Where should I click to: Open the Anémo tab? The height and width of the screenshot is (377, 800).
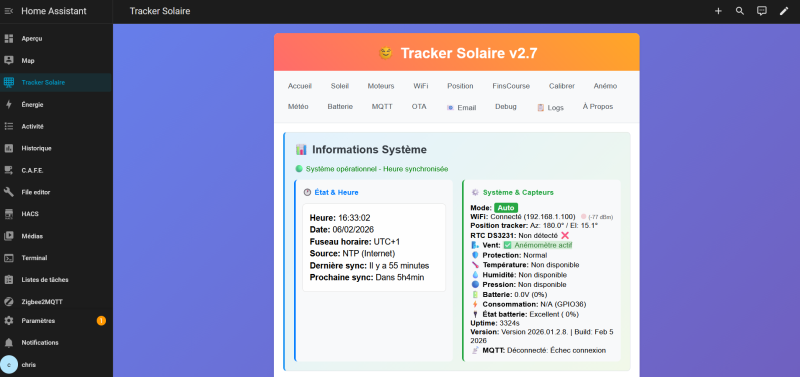605,86
